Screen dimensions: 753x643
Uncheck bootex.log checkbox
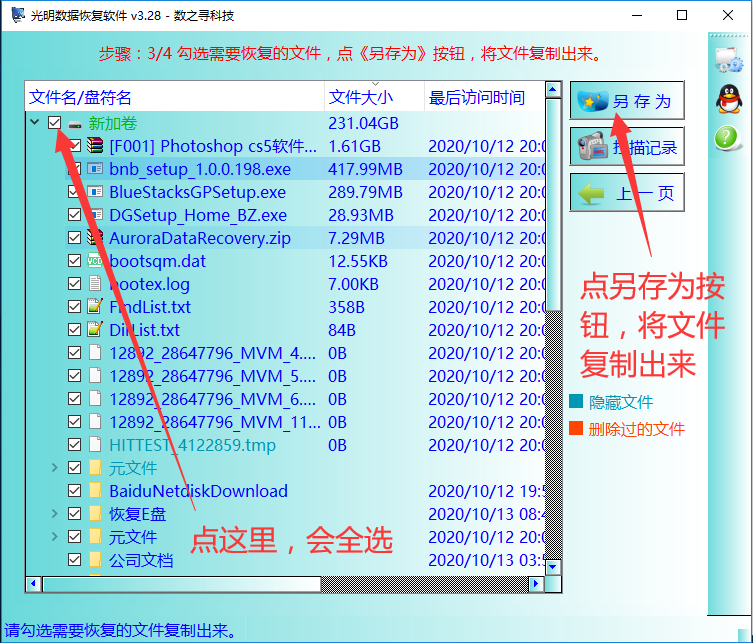(74, 284)
